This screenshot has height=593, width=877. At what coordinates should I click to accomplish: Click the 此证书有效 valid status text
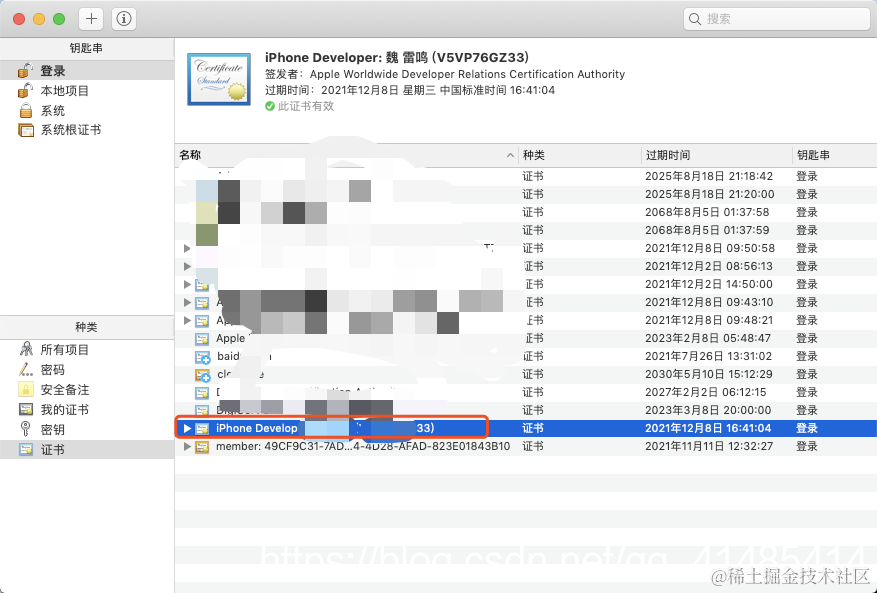click(305, 106)
